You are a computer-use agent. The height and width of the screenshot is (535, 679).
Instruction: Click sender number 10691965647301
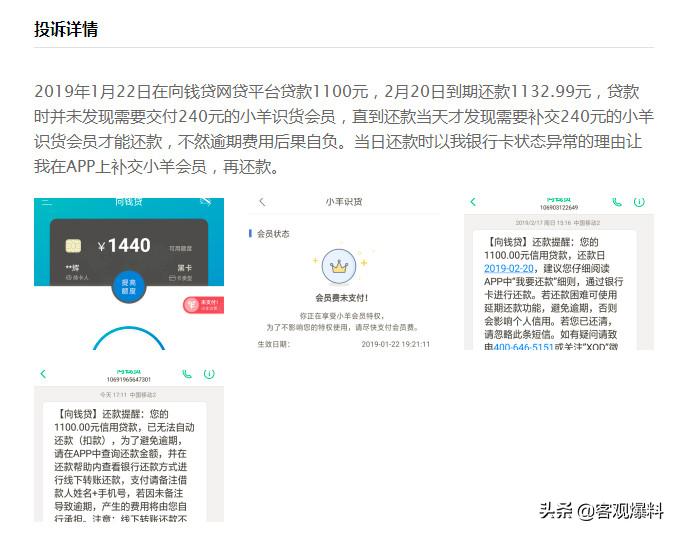[129, 380]
